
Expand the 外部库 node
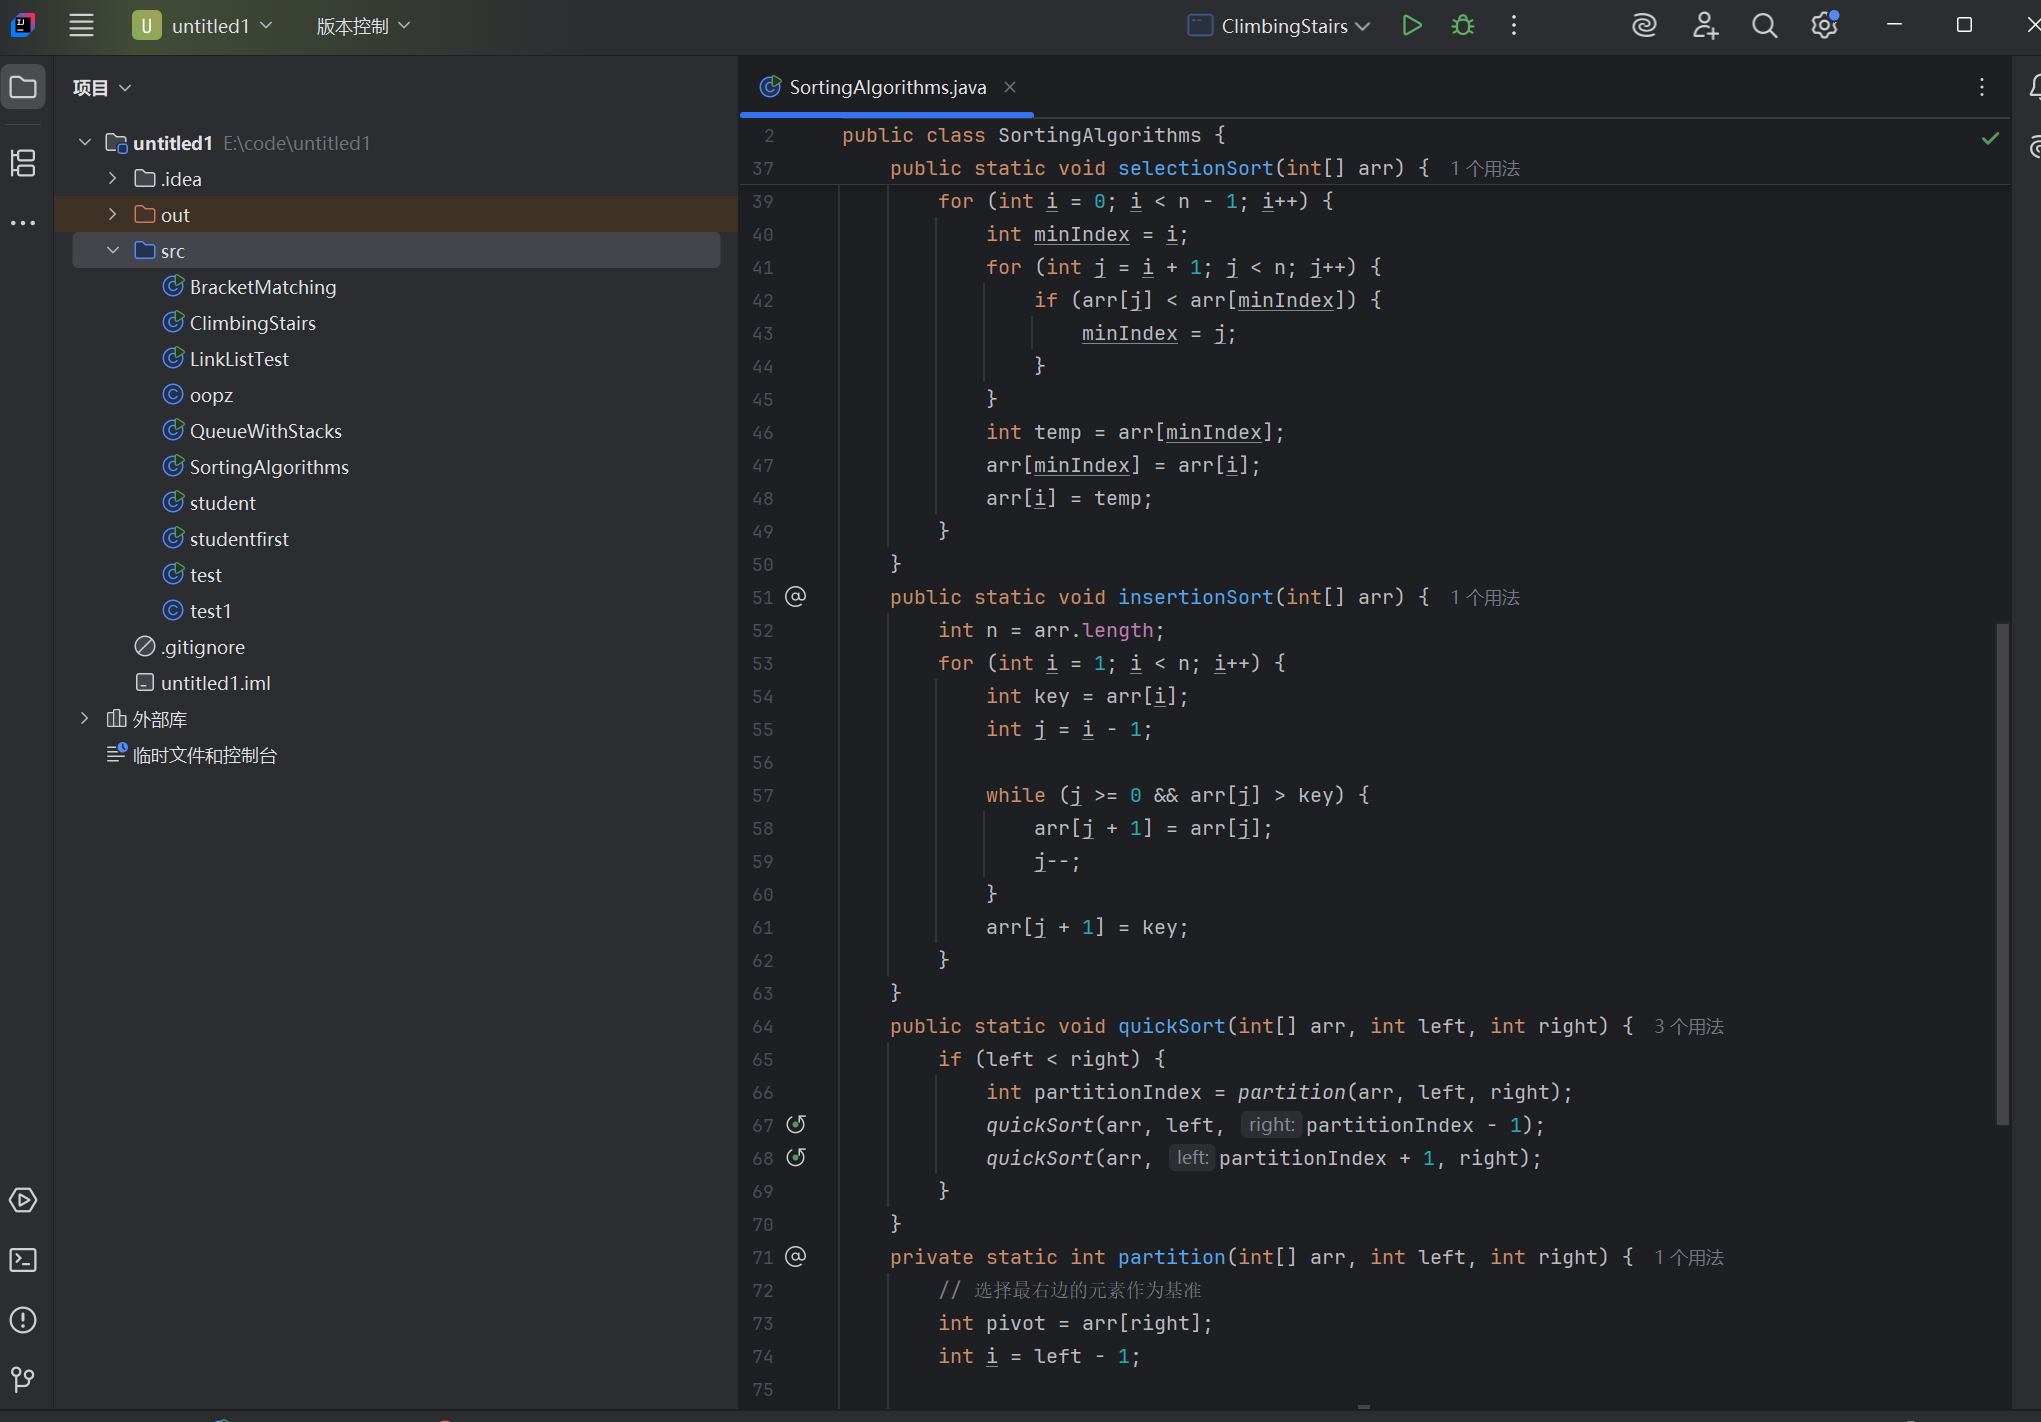pos(85,719)
